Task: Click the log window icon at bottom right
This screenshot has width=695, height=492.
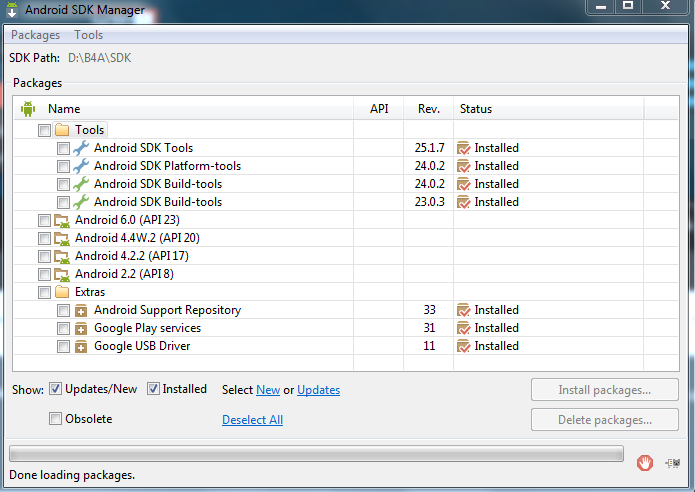Action: pos(674,463)
